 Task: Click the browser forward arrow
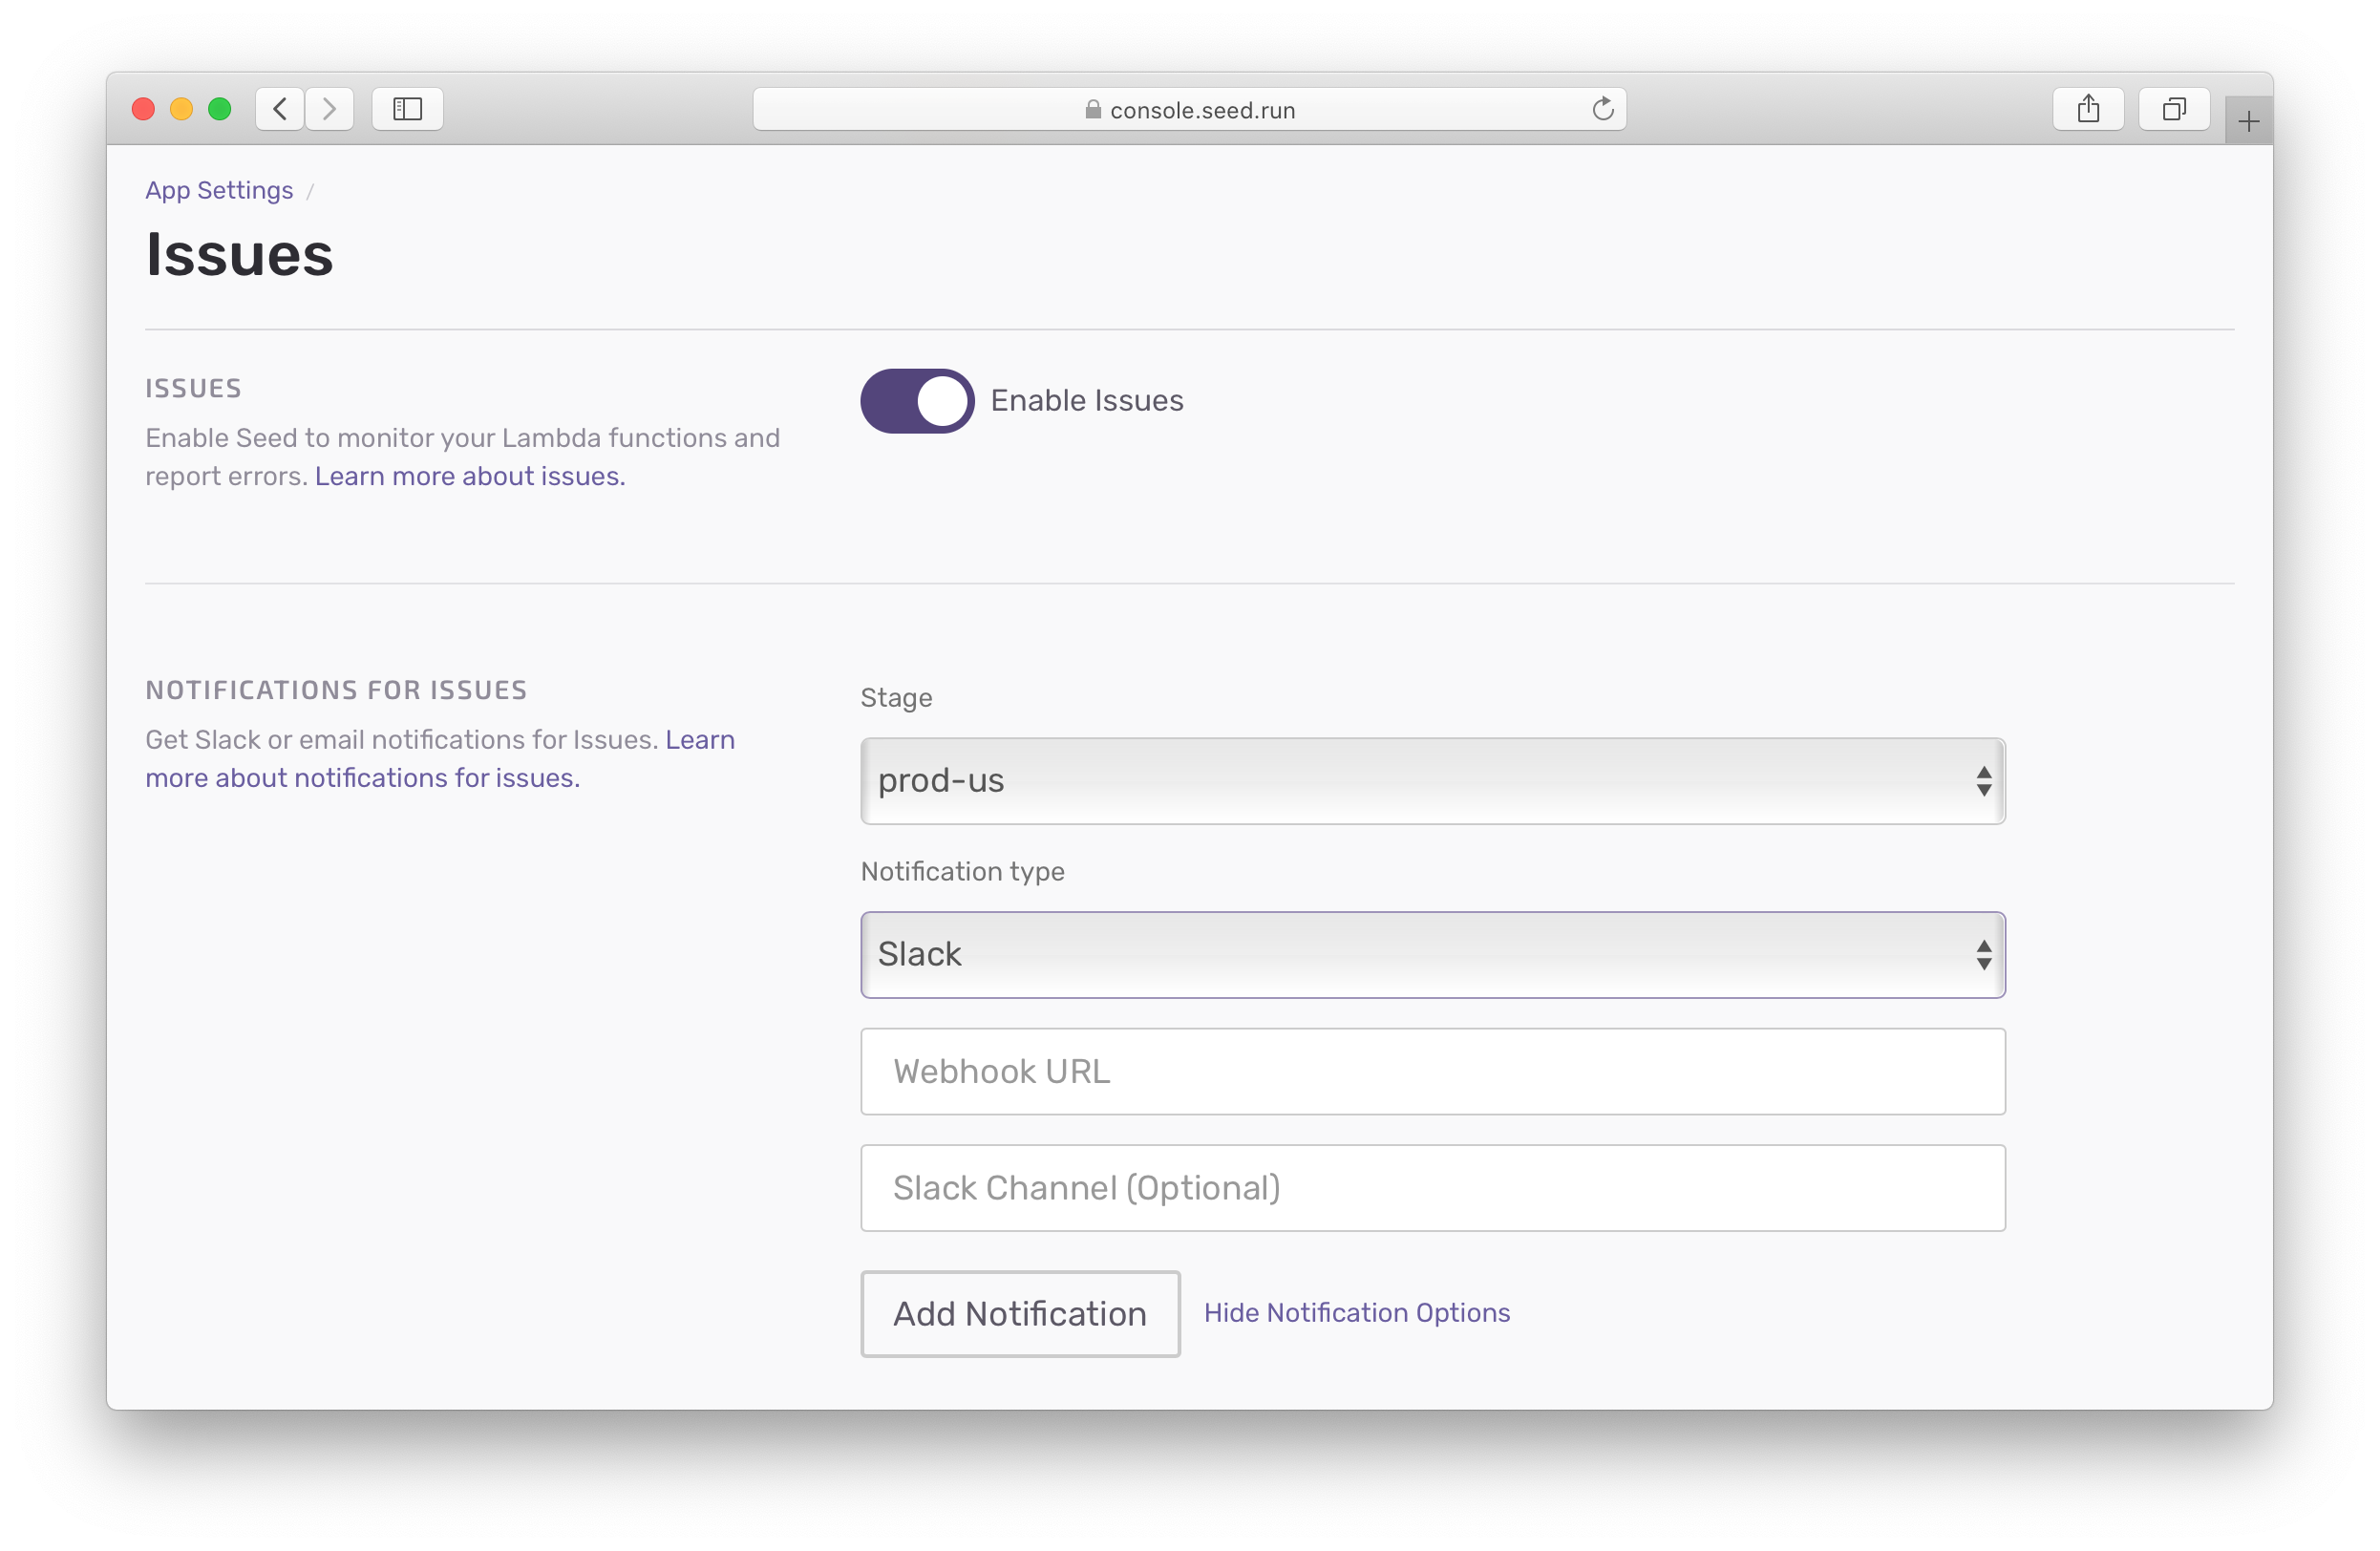[x=329, y=108]
